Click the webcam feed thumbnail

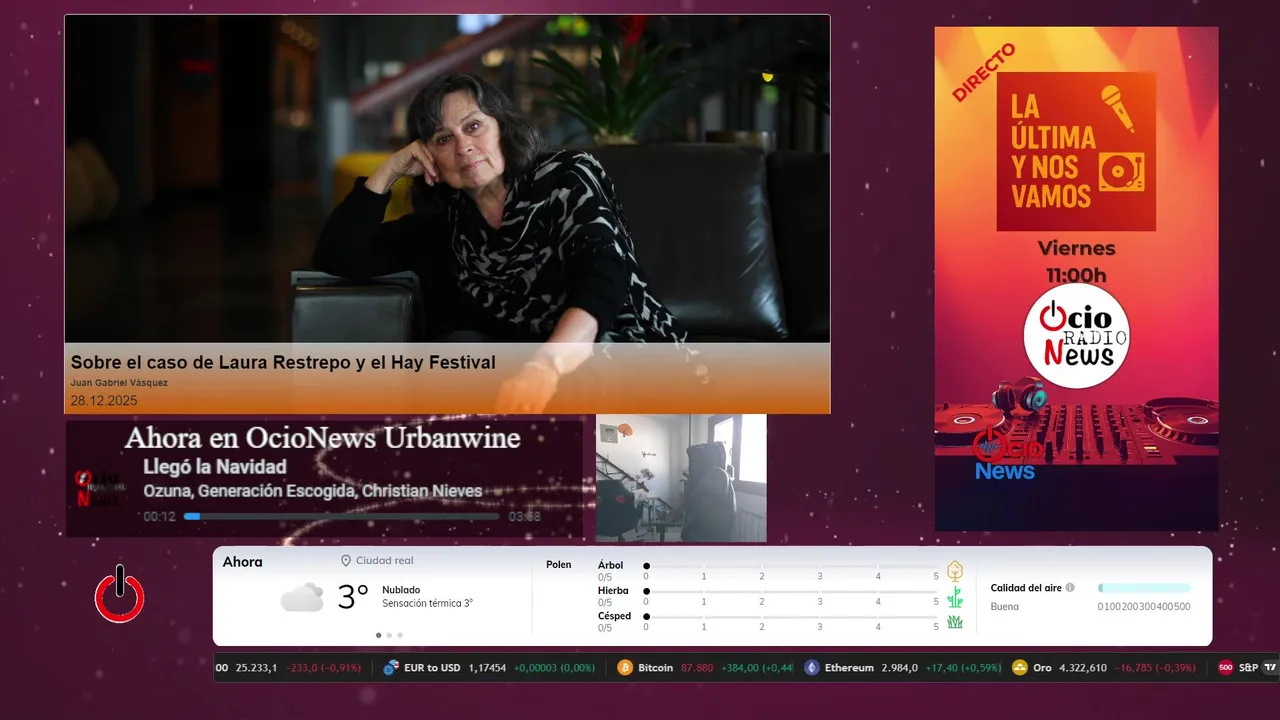point(681,478)
